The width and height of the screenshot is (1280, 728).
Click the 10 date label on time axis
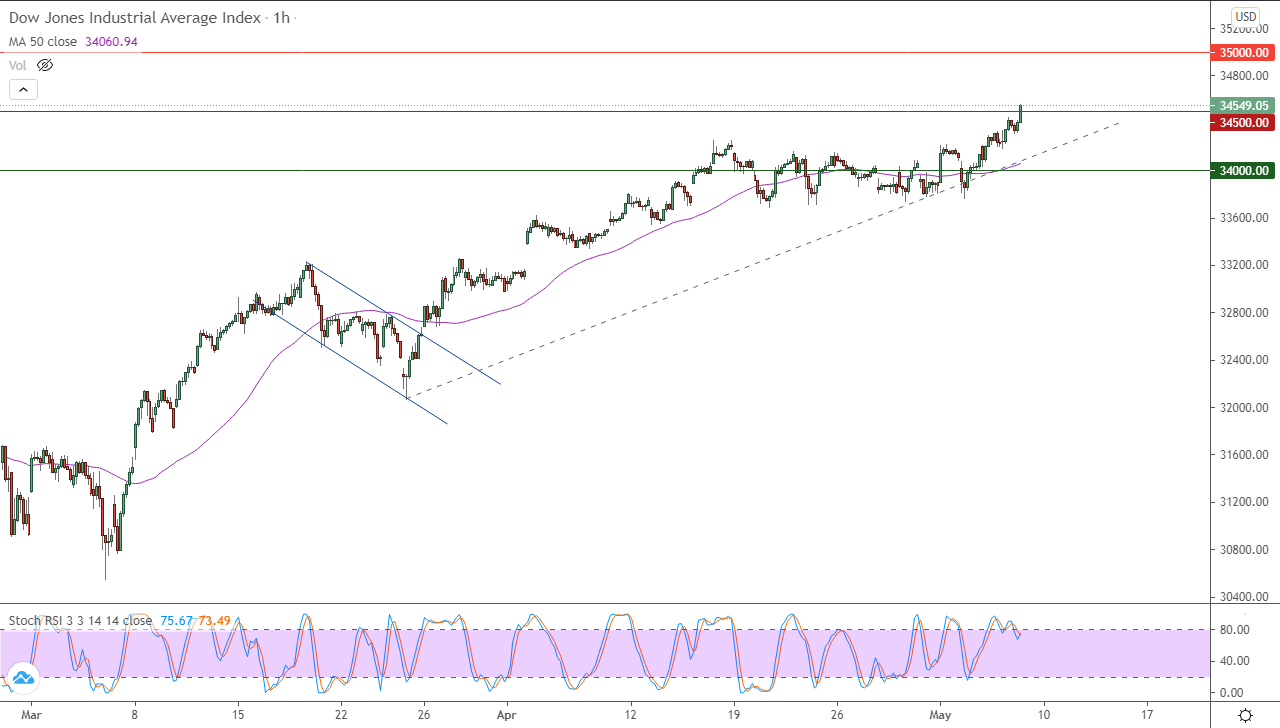pos(1043,715)
